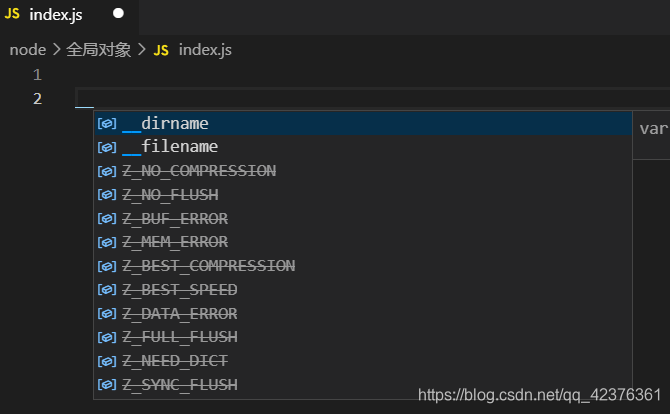Click the variable icon beside Z_FULL_FLUSH
Screen dimensions: 670x414
(107, 338)
